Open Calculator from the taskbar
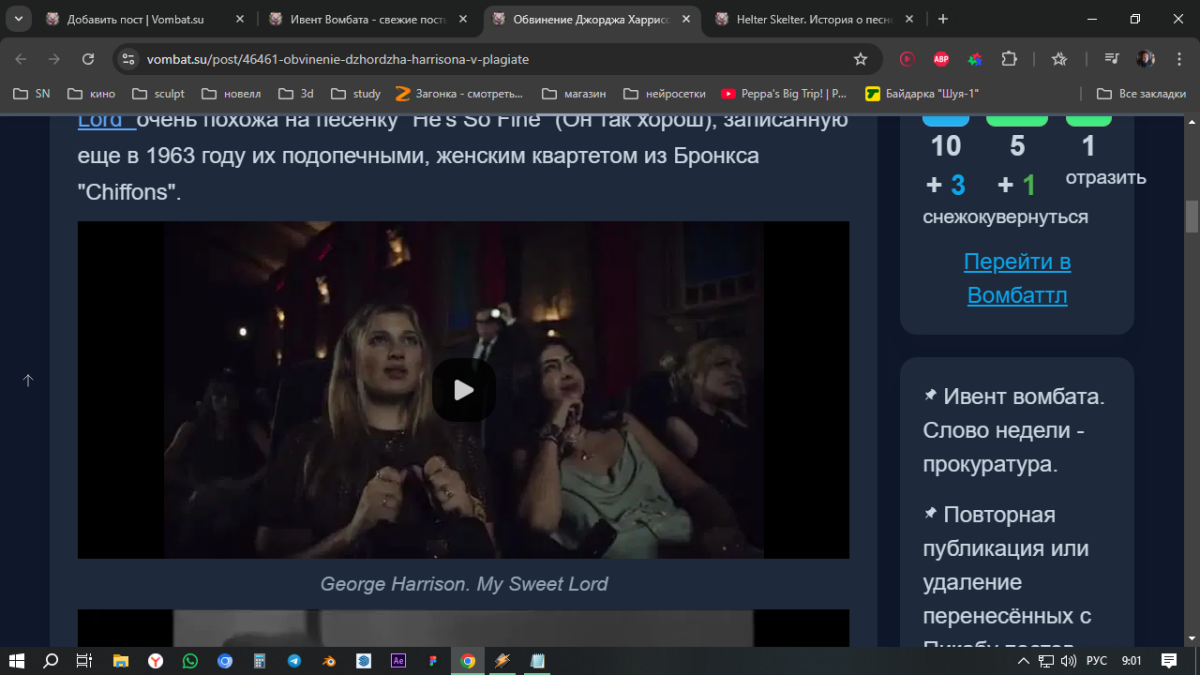This screenshot has height=675, width=1200. click(x=260, y=660)
